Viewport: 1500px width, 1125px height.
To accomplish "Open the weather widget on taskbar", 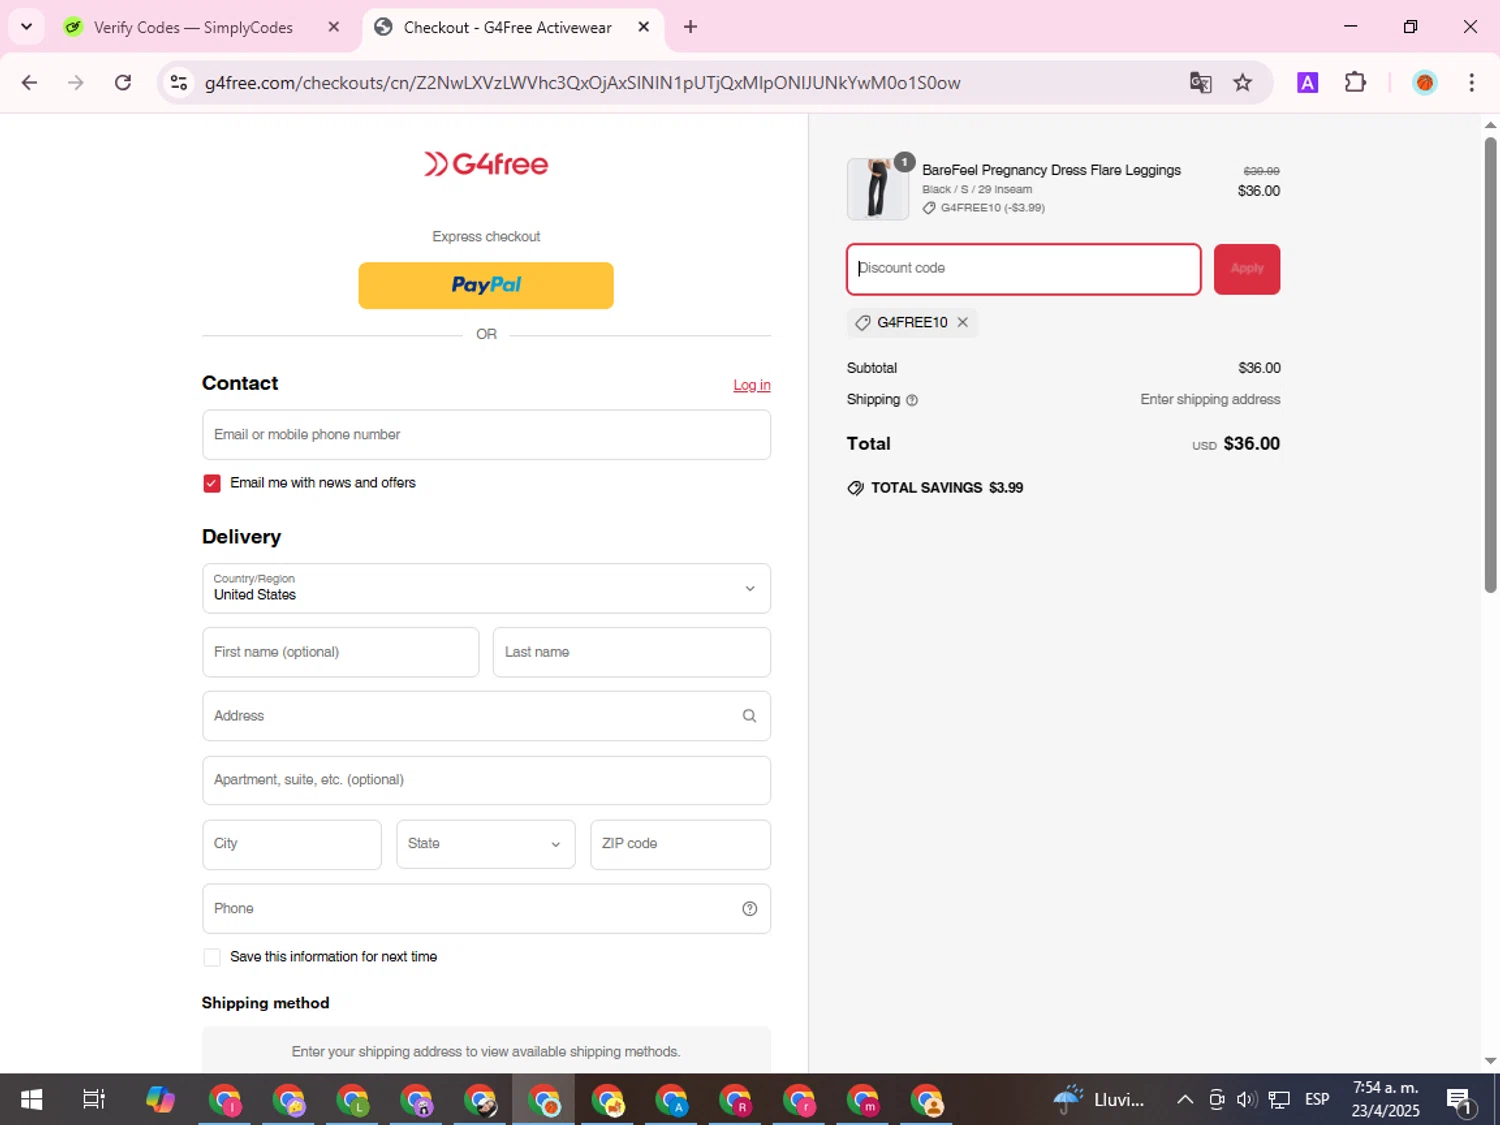I will 1098,1100.
